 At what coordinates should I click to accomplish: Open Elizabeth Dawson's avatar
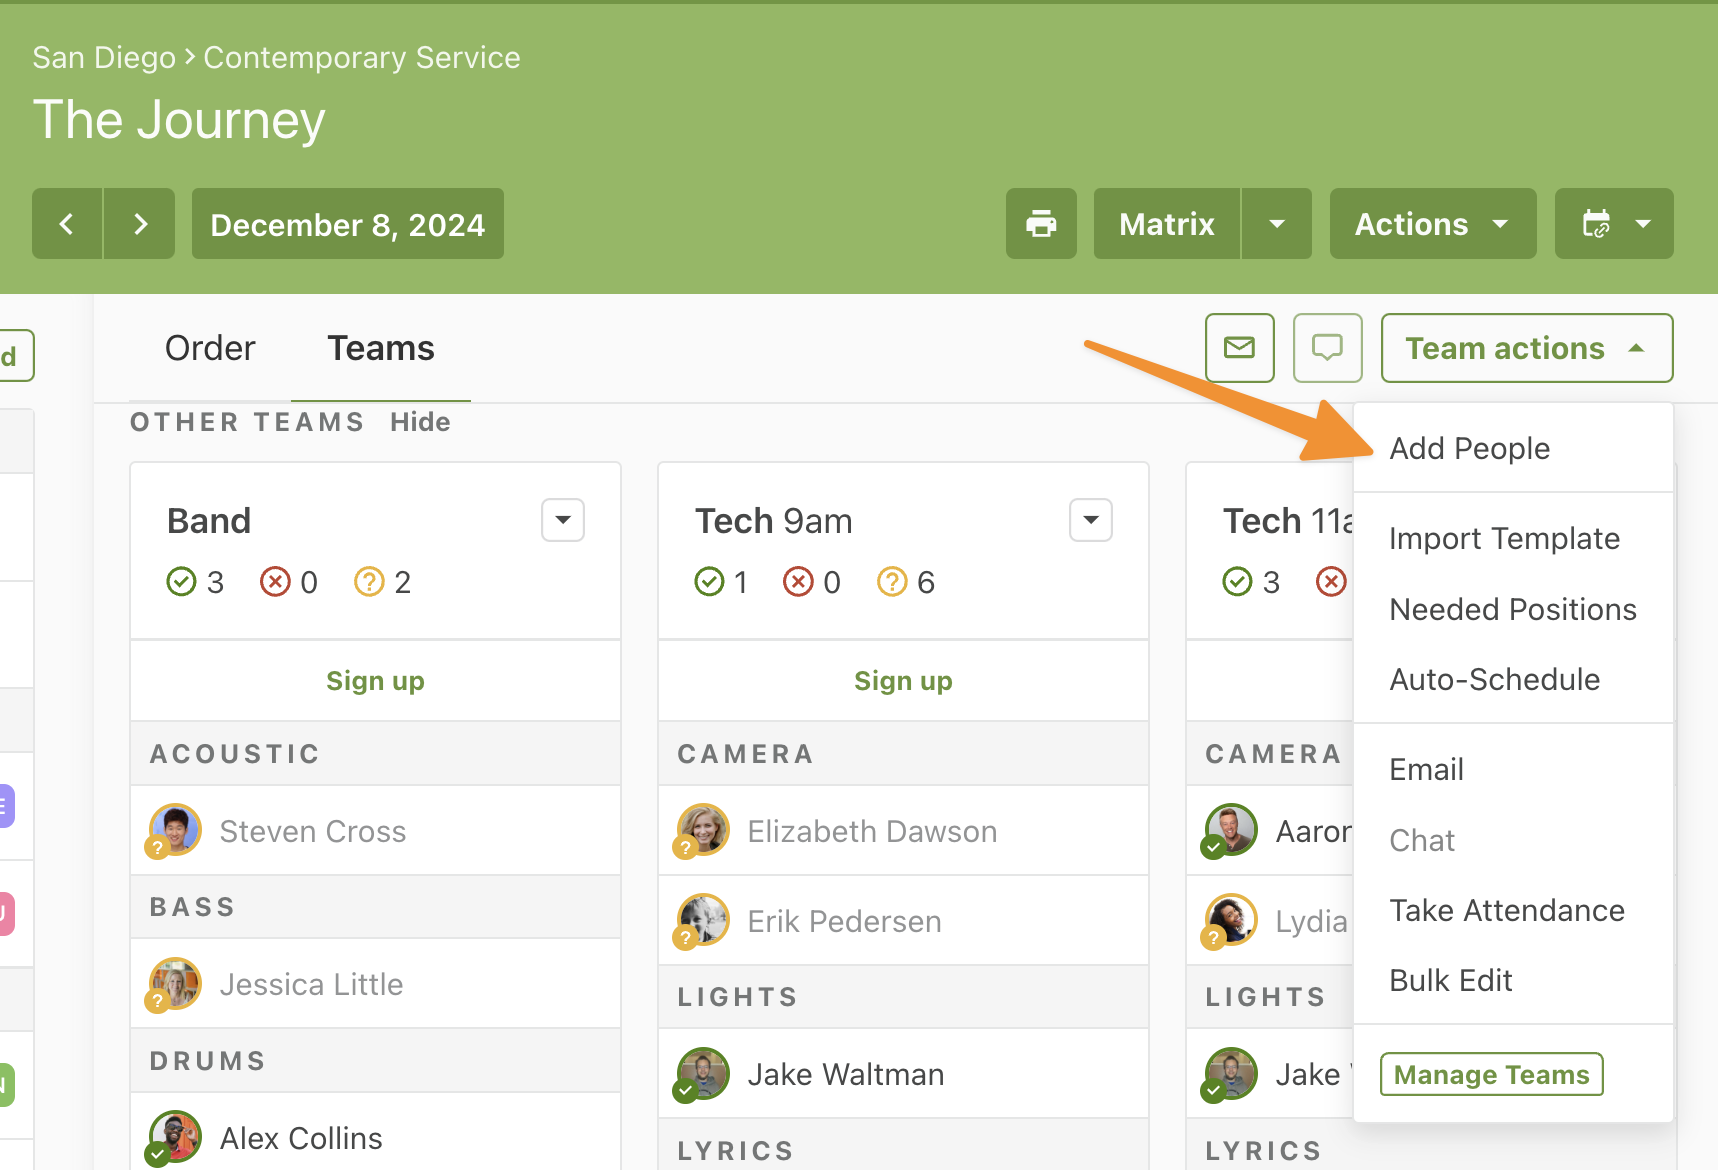[703, 830]
